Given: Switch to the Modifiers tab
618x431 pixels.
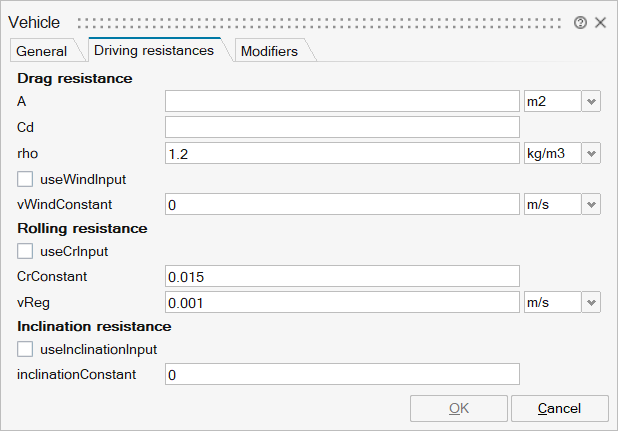Looking at the screenshot, I should coord(269,51).
